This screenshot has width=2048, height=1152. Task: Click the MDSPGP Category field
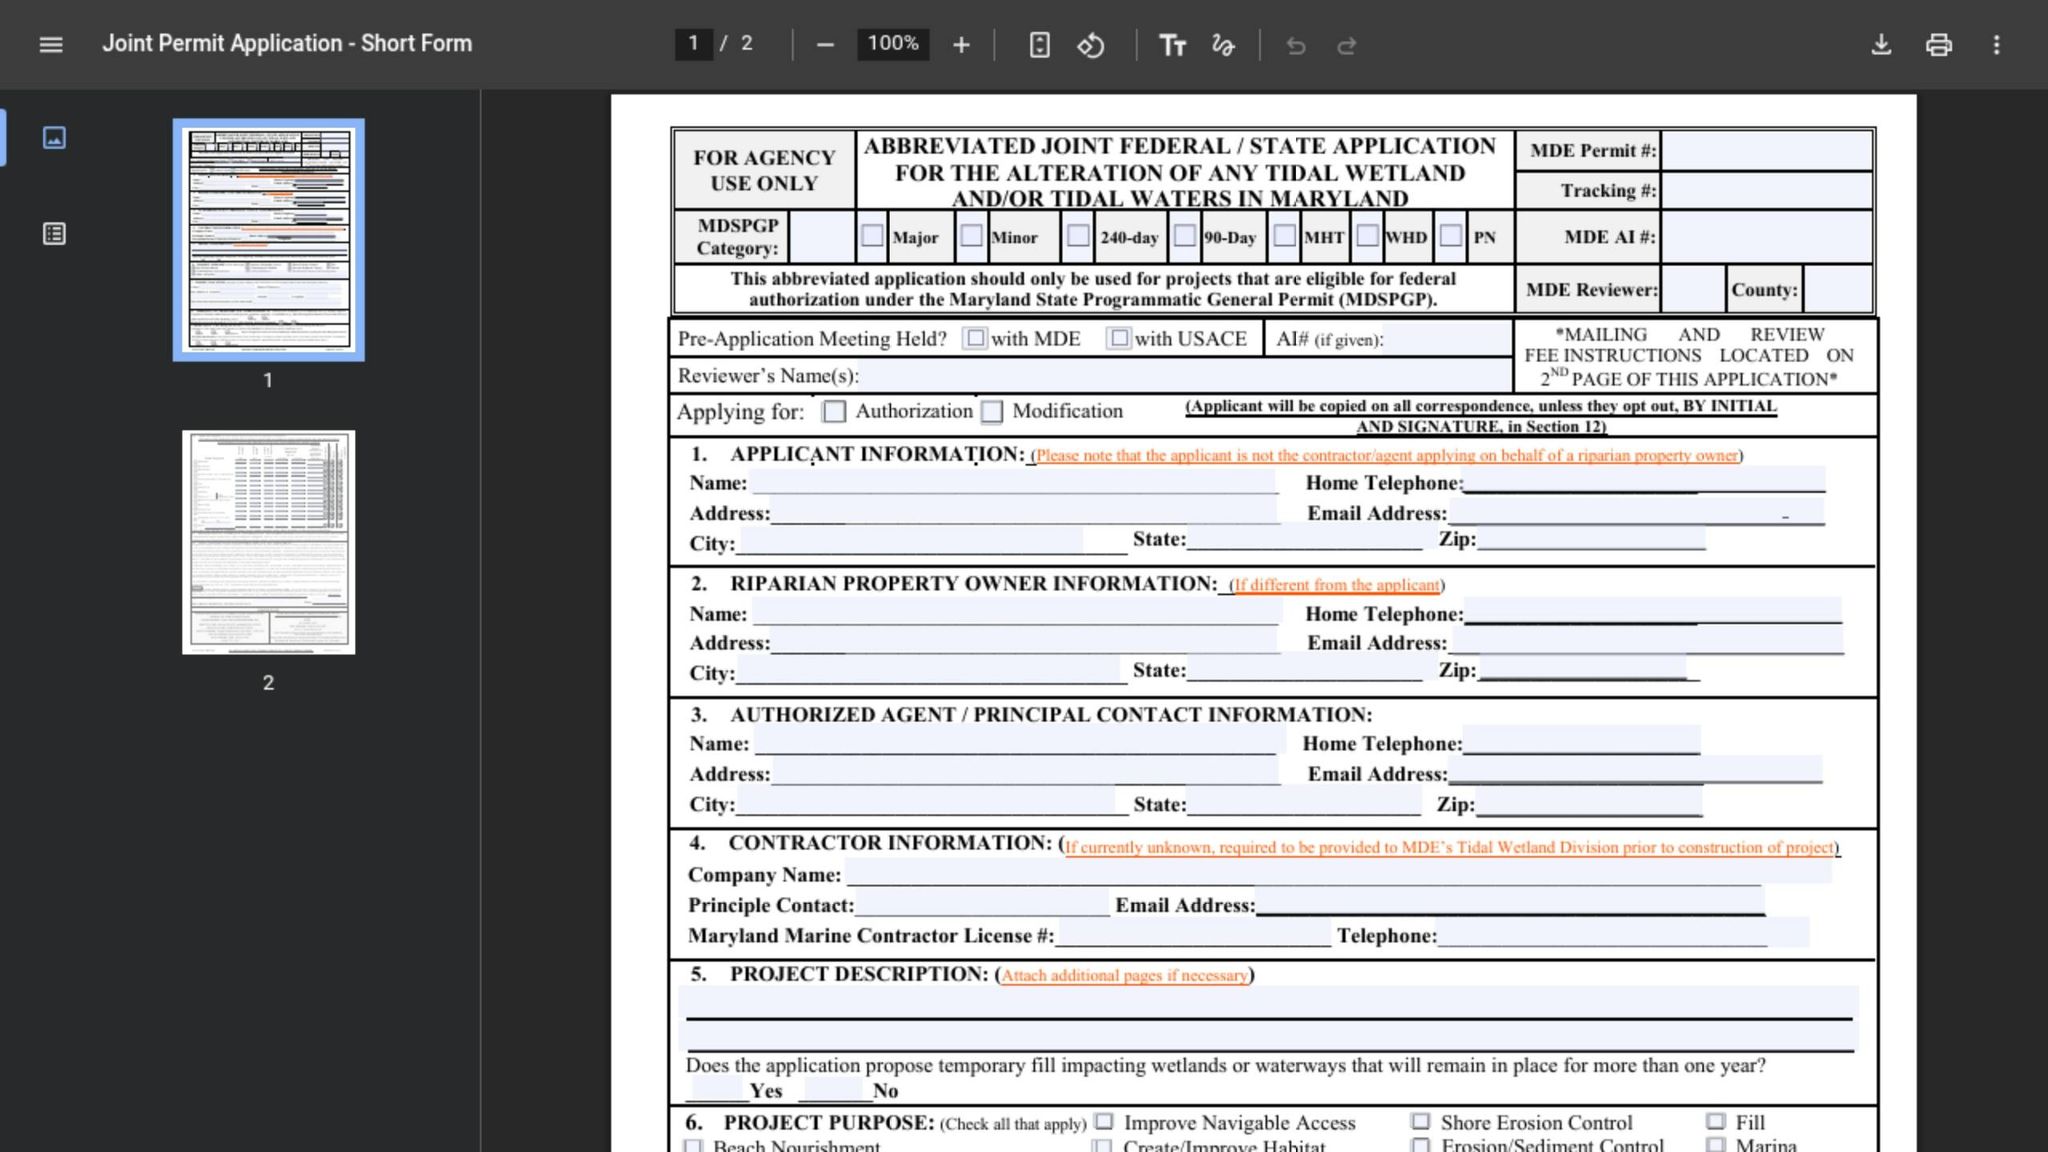tap(822, 237)
